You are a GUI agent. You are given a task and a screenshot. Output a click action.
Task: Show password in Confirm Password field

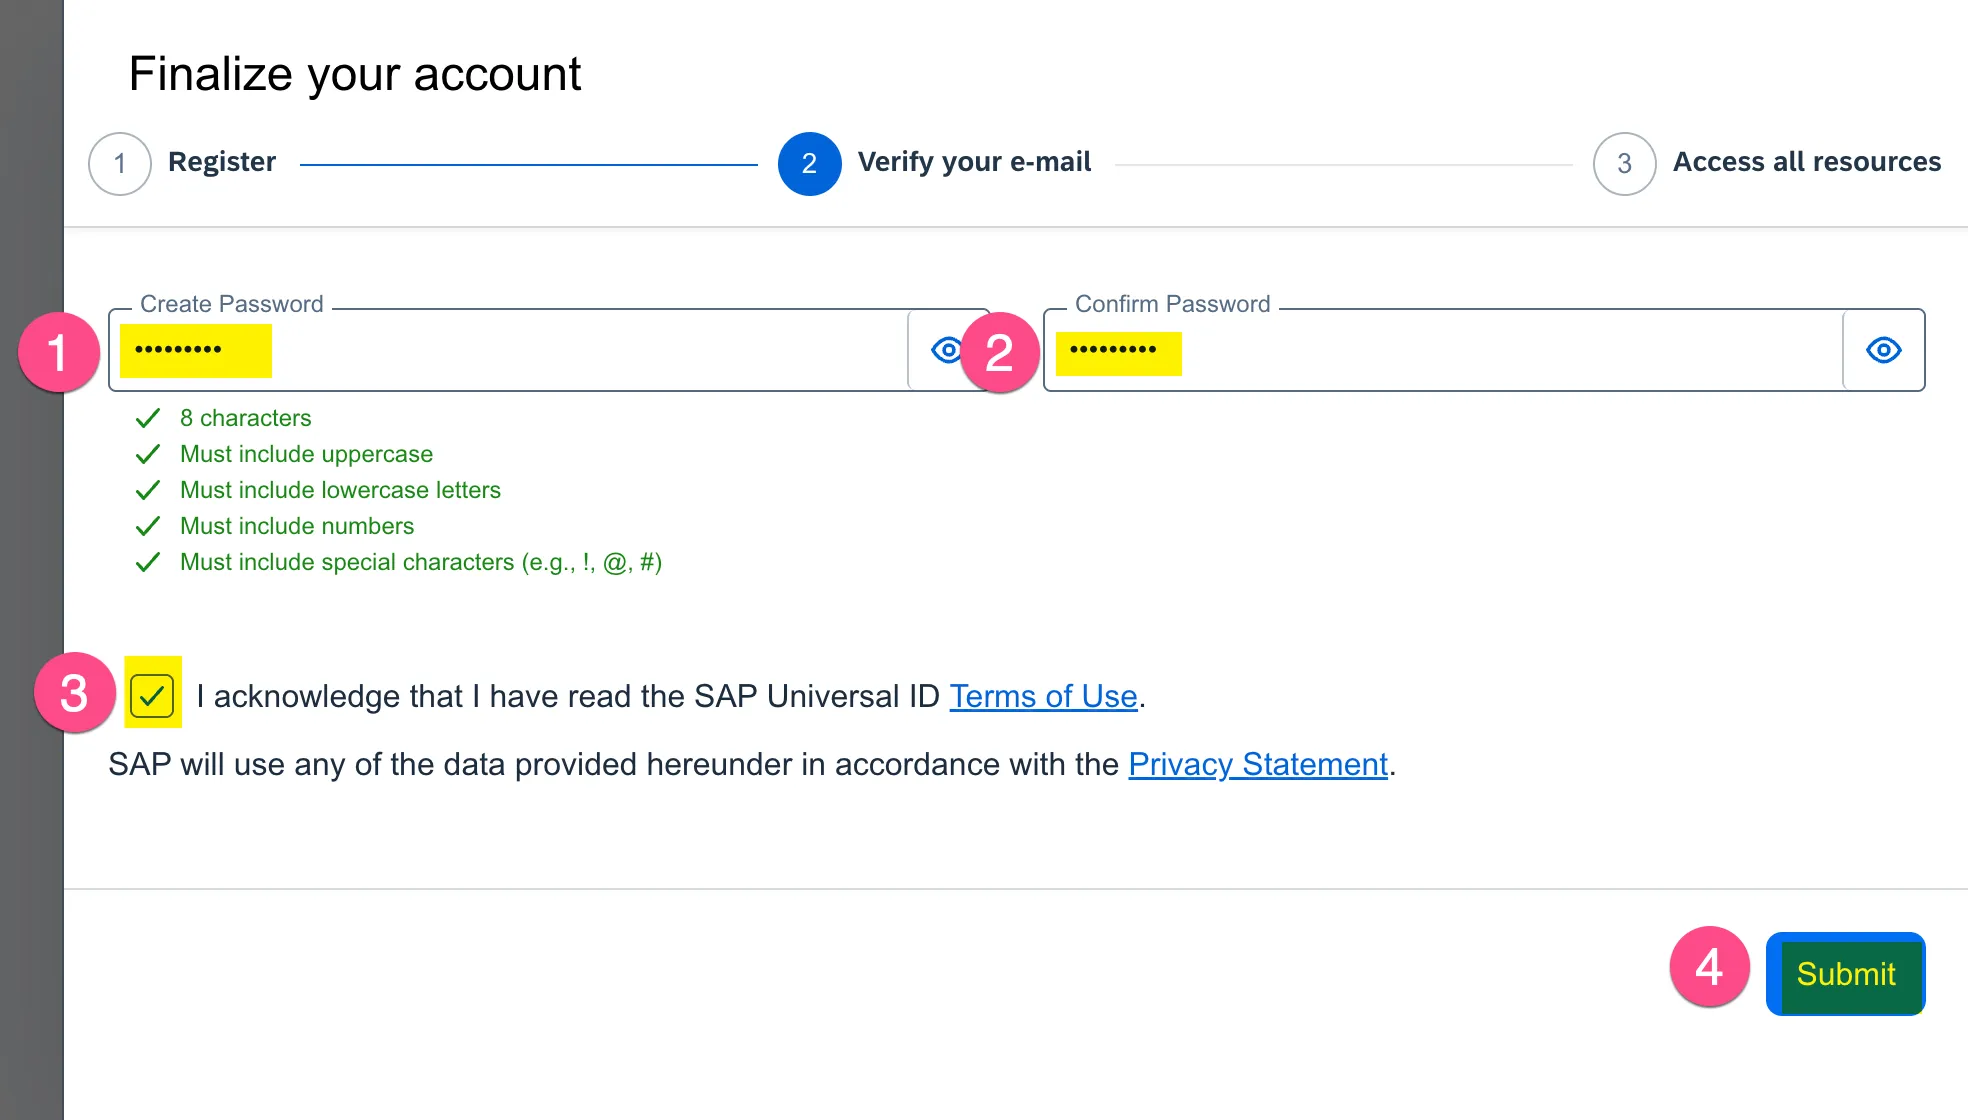coord(1883,350)
